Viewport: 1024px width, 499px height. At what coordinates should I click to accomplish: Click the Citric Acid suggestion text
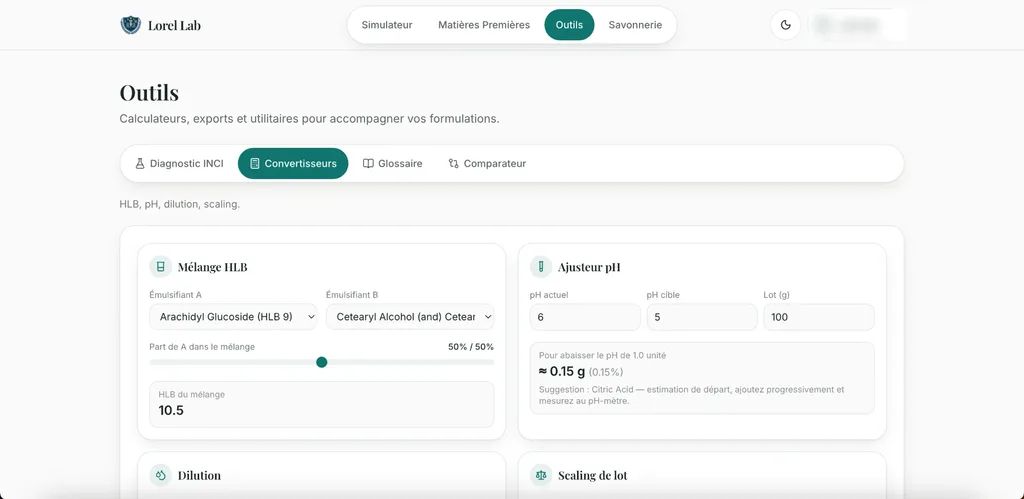[692, 395]
